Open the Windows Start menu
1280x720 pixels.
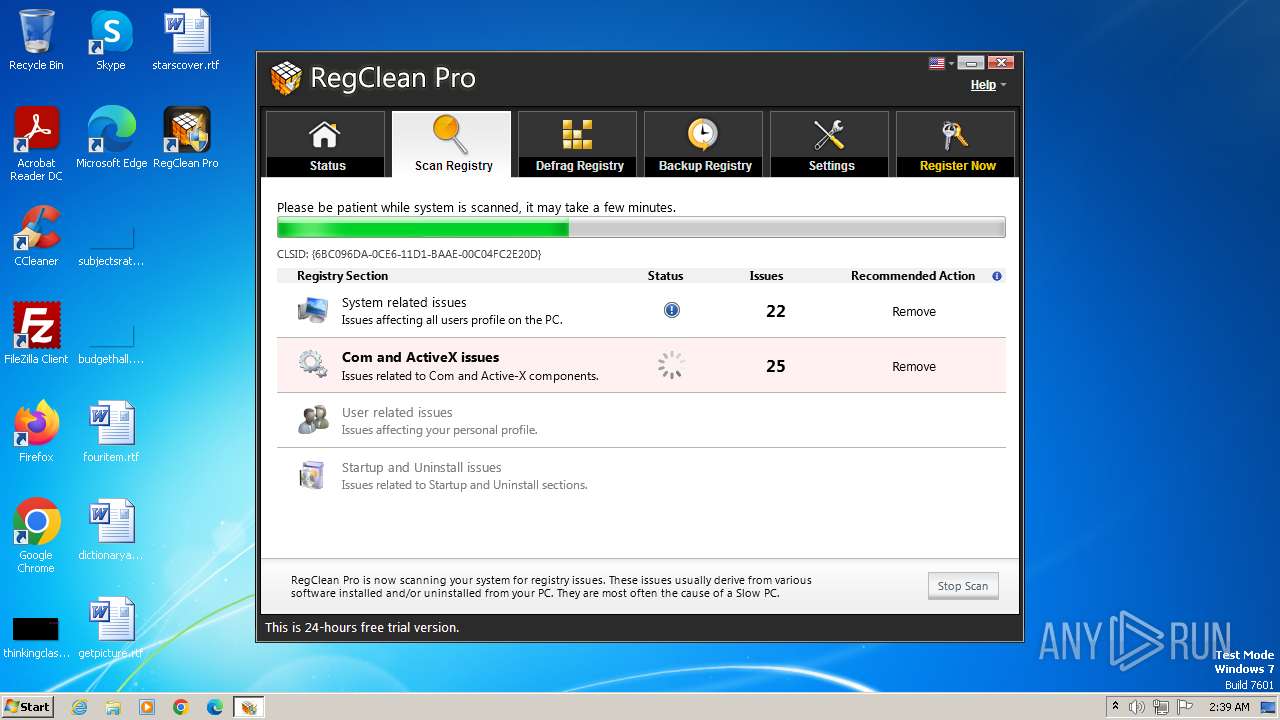(27, 706)
